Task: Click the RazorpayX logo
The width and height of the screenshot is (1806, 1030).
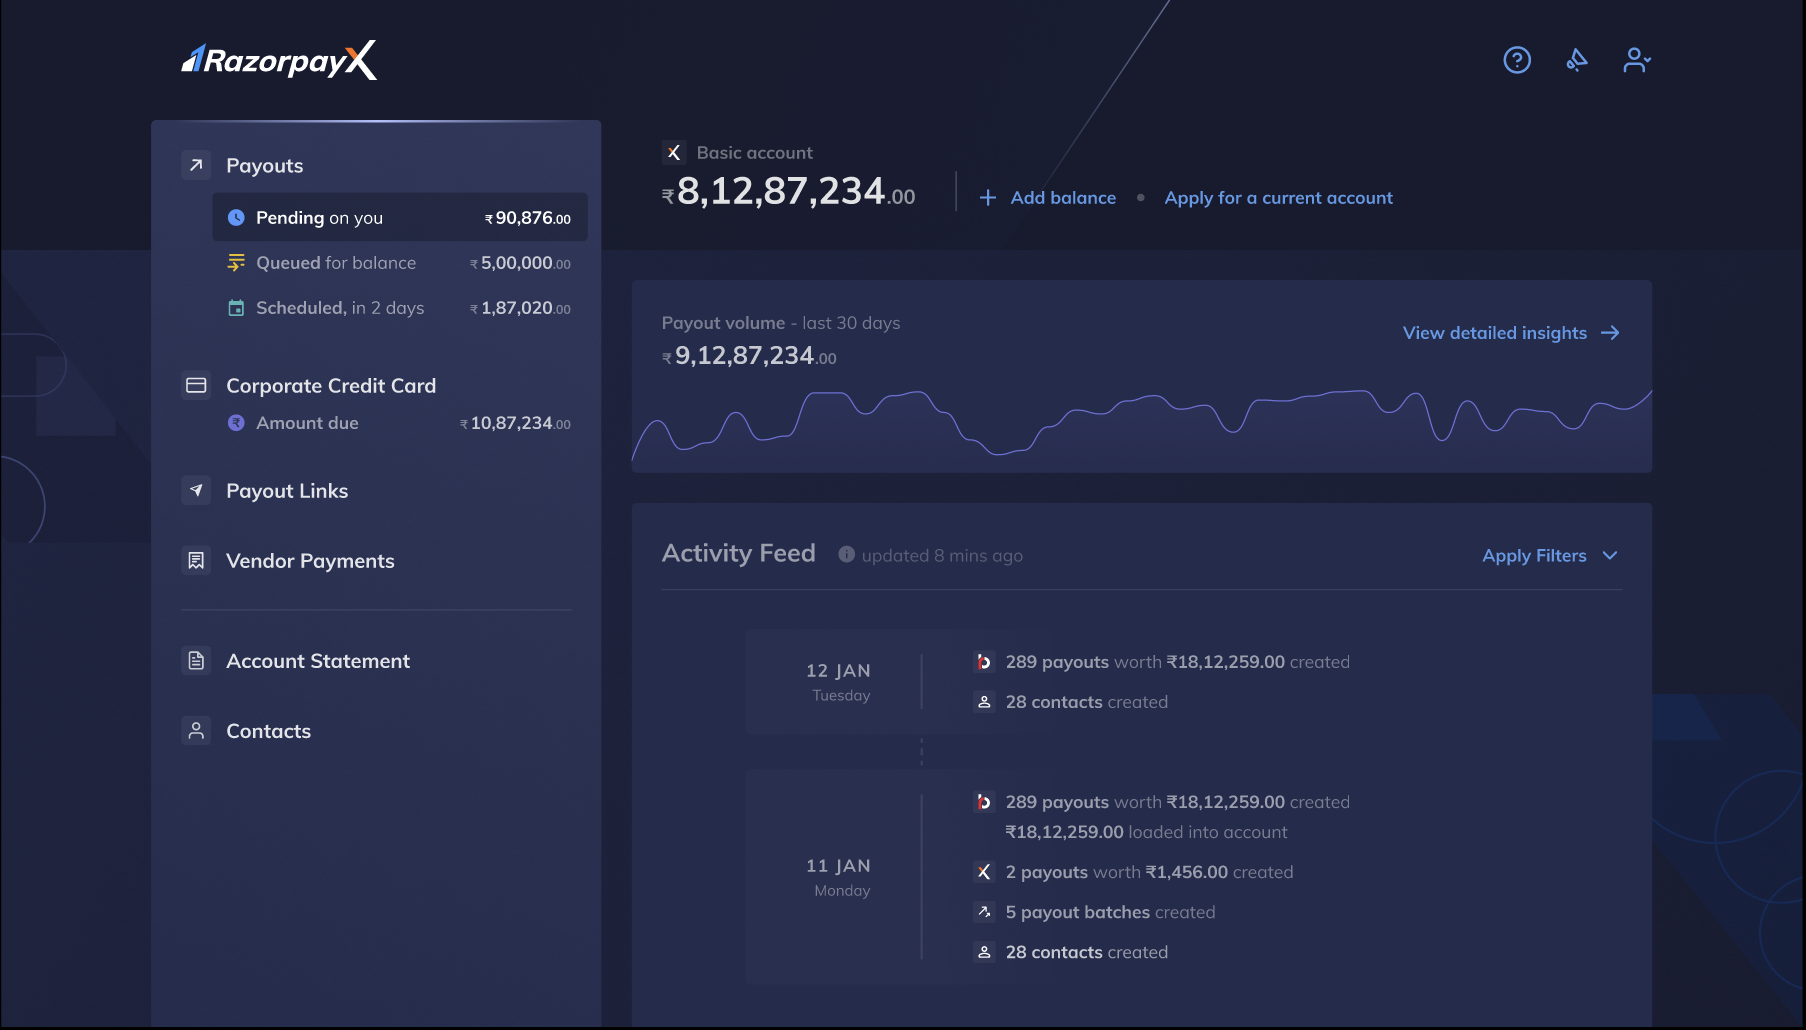Action: click(279, 60)
